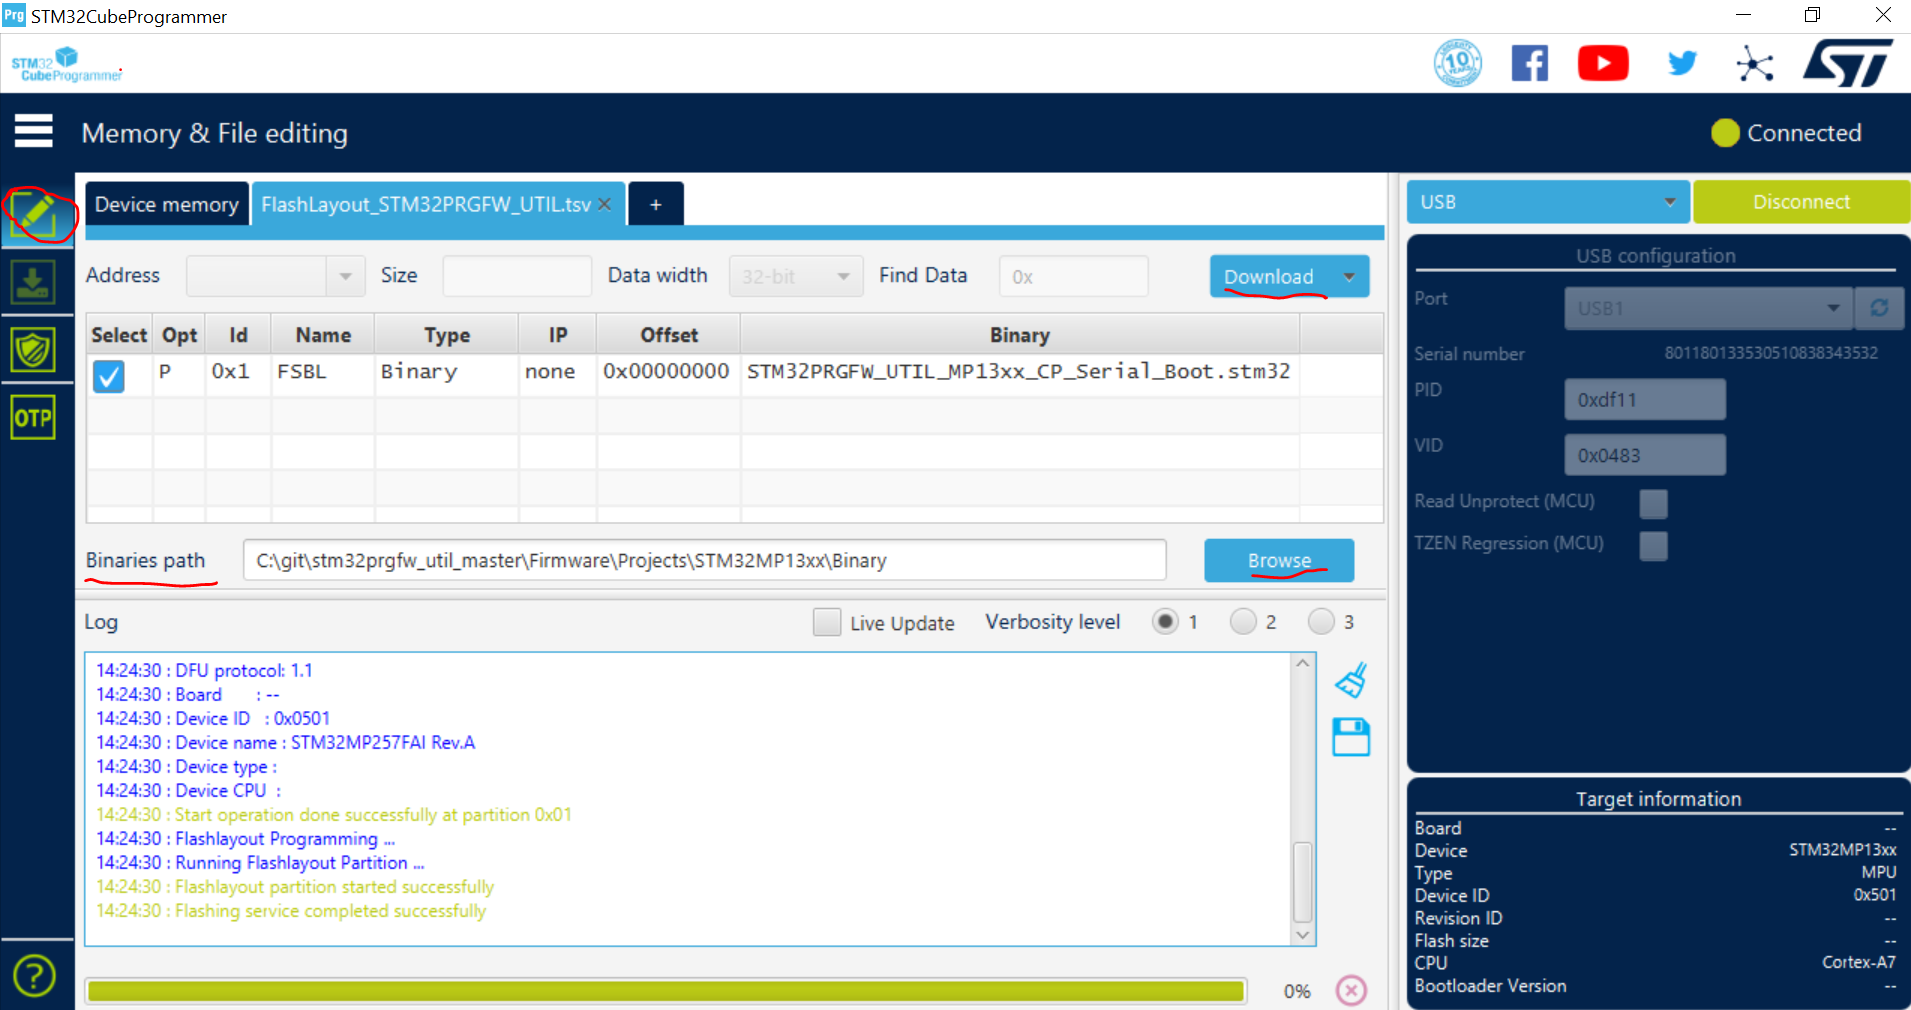Click the VID 0x0483 field

[1645, 455]
